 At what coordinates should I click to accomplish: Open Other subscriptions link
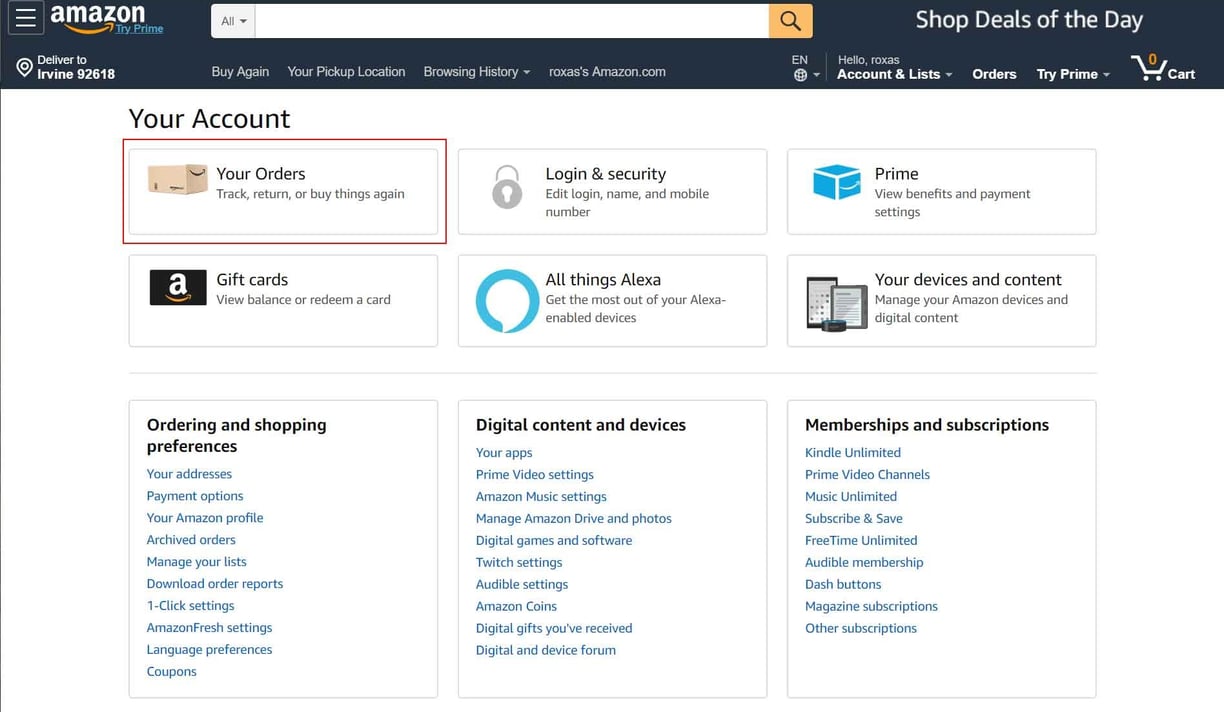(x=861, y=629)
